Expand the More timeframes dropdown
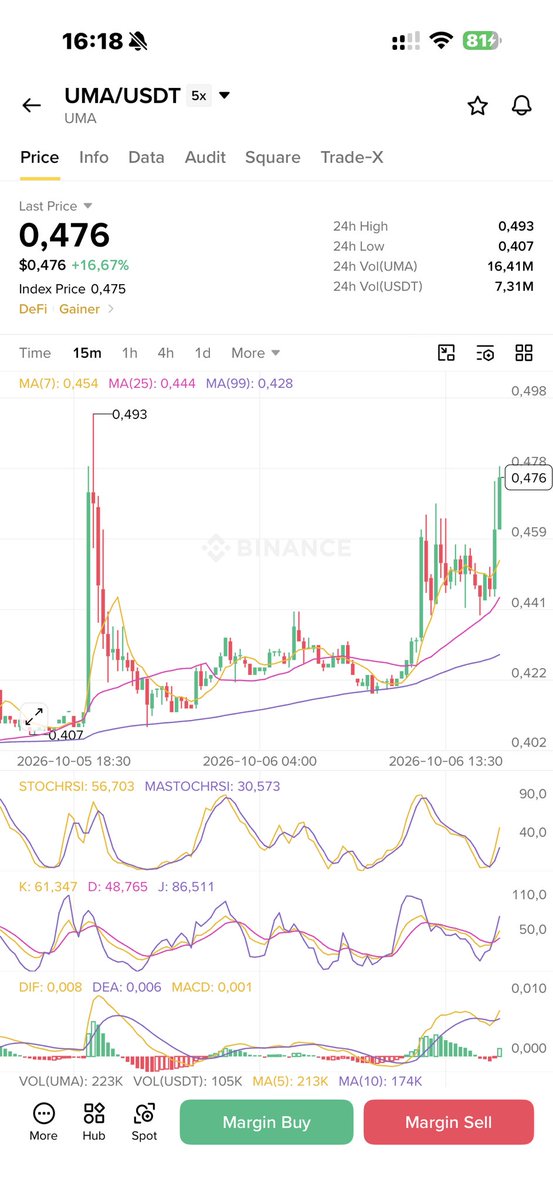Viewport: 553px width, 1200px height. coord(255,353)
